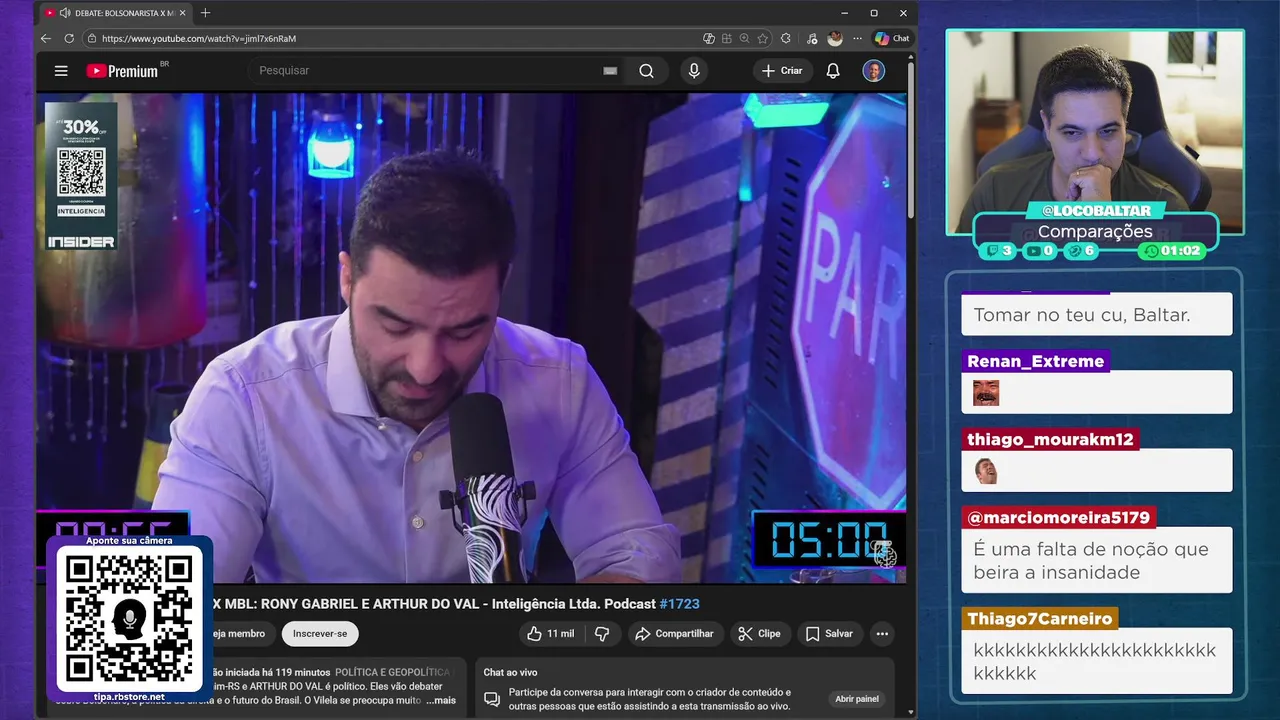
Task: Click Thiago7Carneiro username in chat
Action: (x=1040, y=619)
